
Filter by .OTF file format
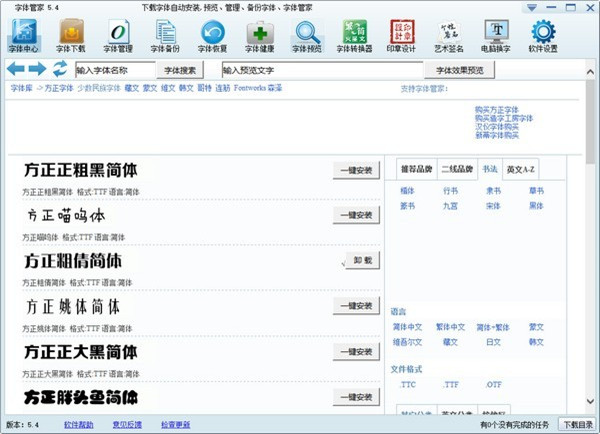[493, 385]
